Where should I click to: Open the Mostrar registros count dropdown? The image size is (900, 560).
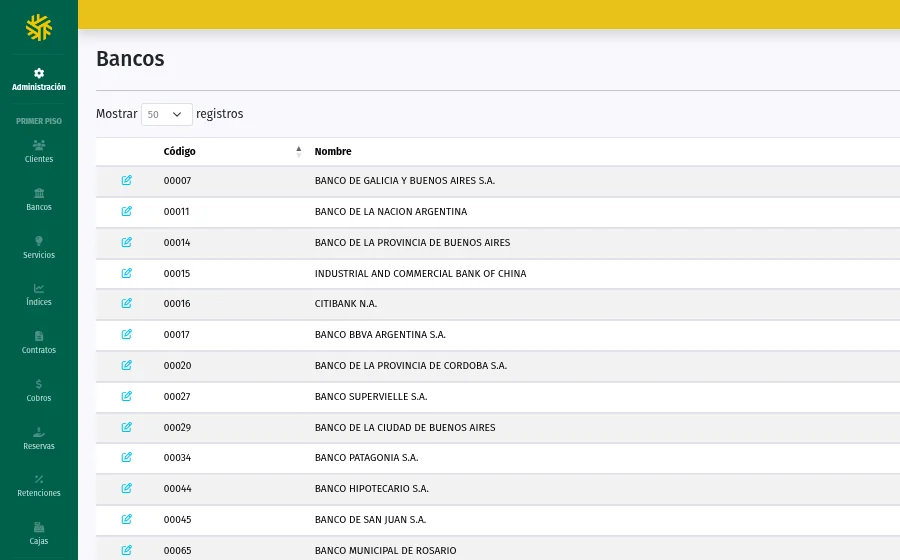pos(166,114)
